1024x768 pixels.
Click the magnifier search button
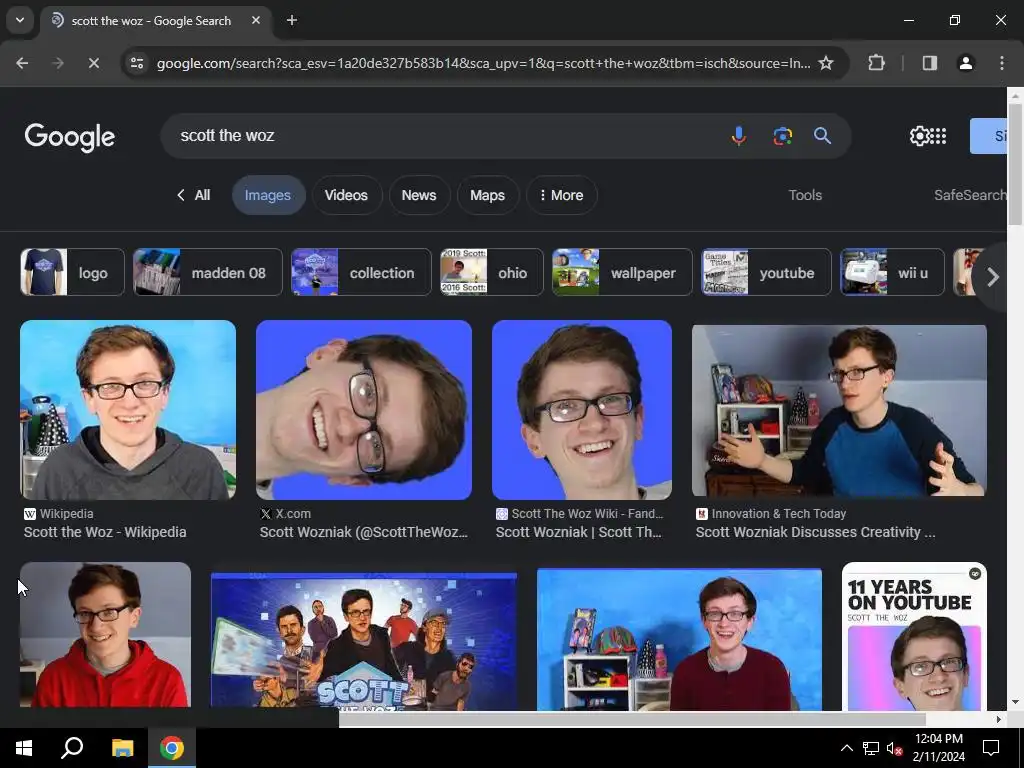pyautogui.click(x=822, y=136)
